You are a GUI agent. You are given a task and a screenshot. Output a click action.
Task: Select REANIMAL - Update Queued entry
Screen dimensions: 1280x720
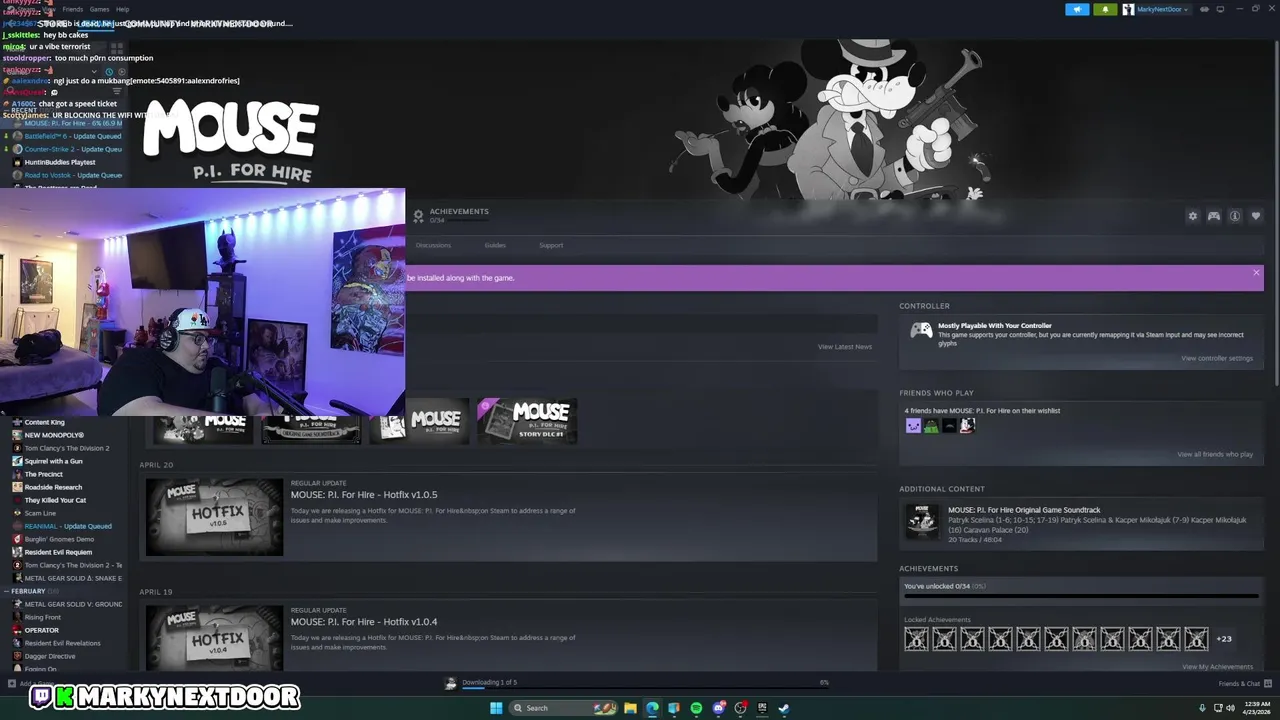pyautogui.click(x=68, y=526)
